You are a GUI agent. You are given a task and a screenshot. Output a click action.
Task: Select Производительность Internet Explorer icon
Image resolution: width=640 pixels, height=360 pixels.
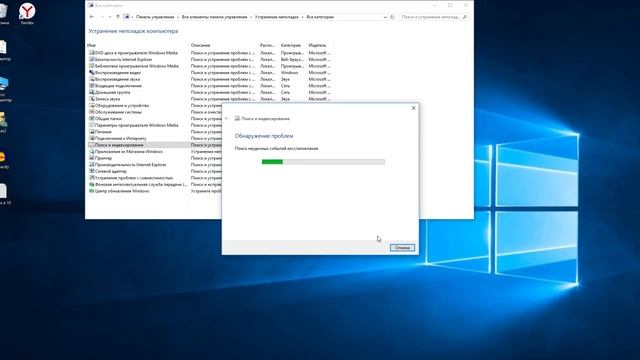[91, 164]
